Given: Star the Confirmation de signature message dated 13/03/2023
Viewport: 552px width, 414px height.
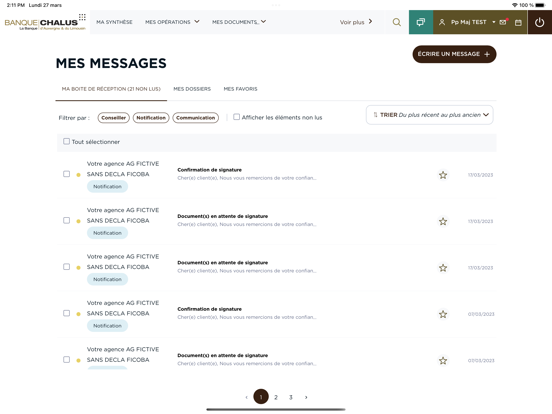Looking at the screenshot, I should (x=443, y=175).
